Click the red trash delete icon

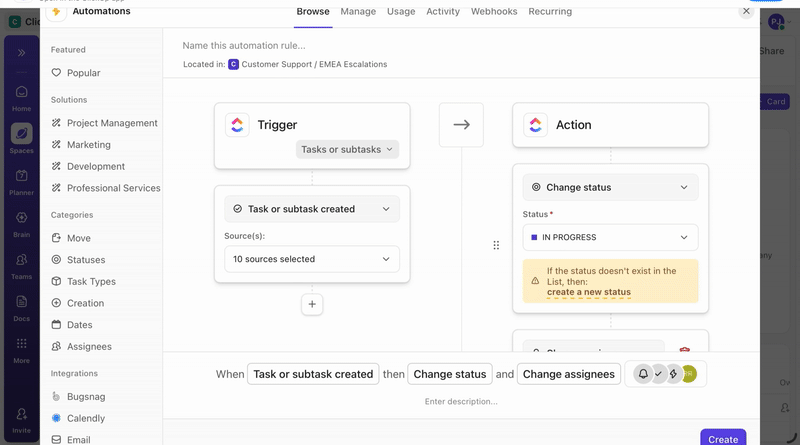(685, 351)
